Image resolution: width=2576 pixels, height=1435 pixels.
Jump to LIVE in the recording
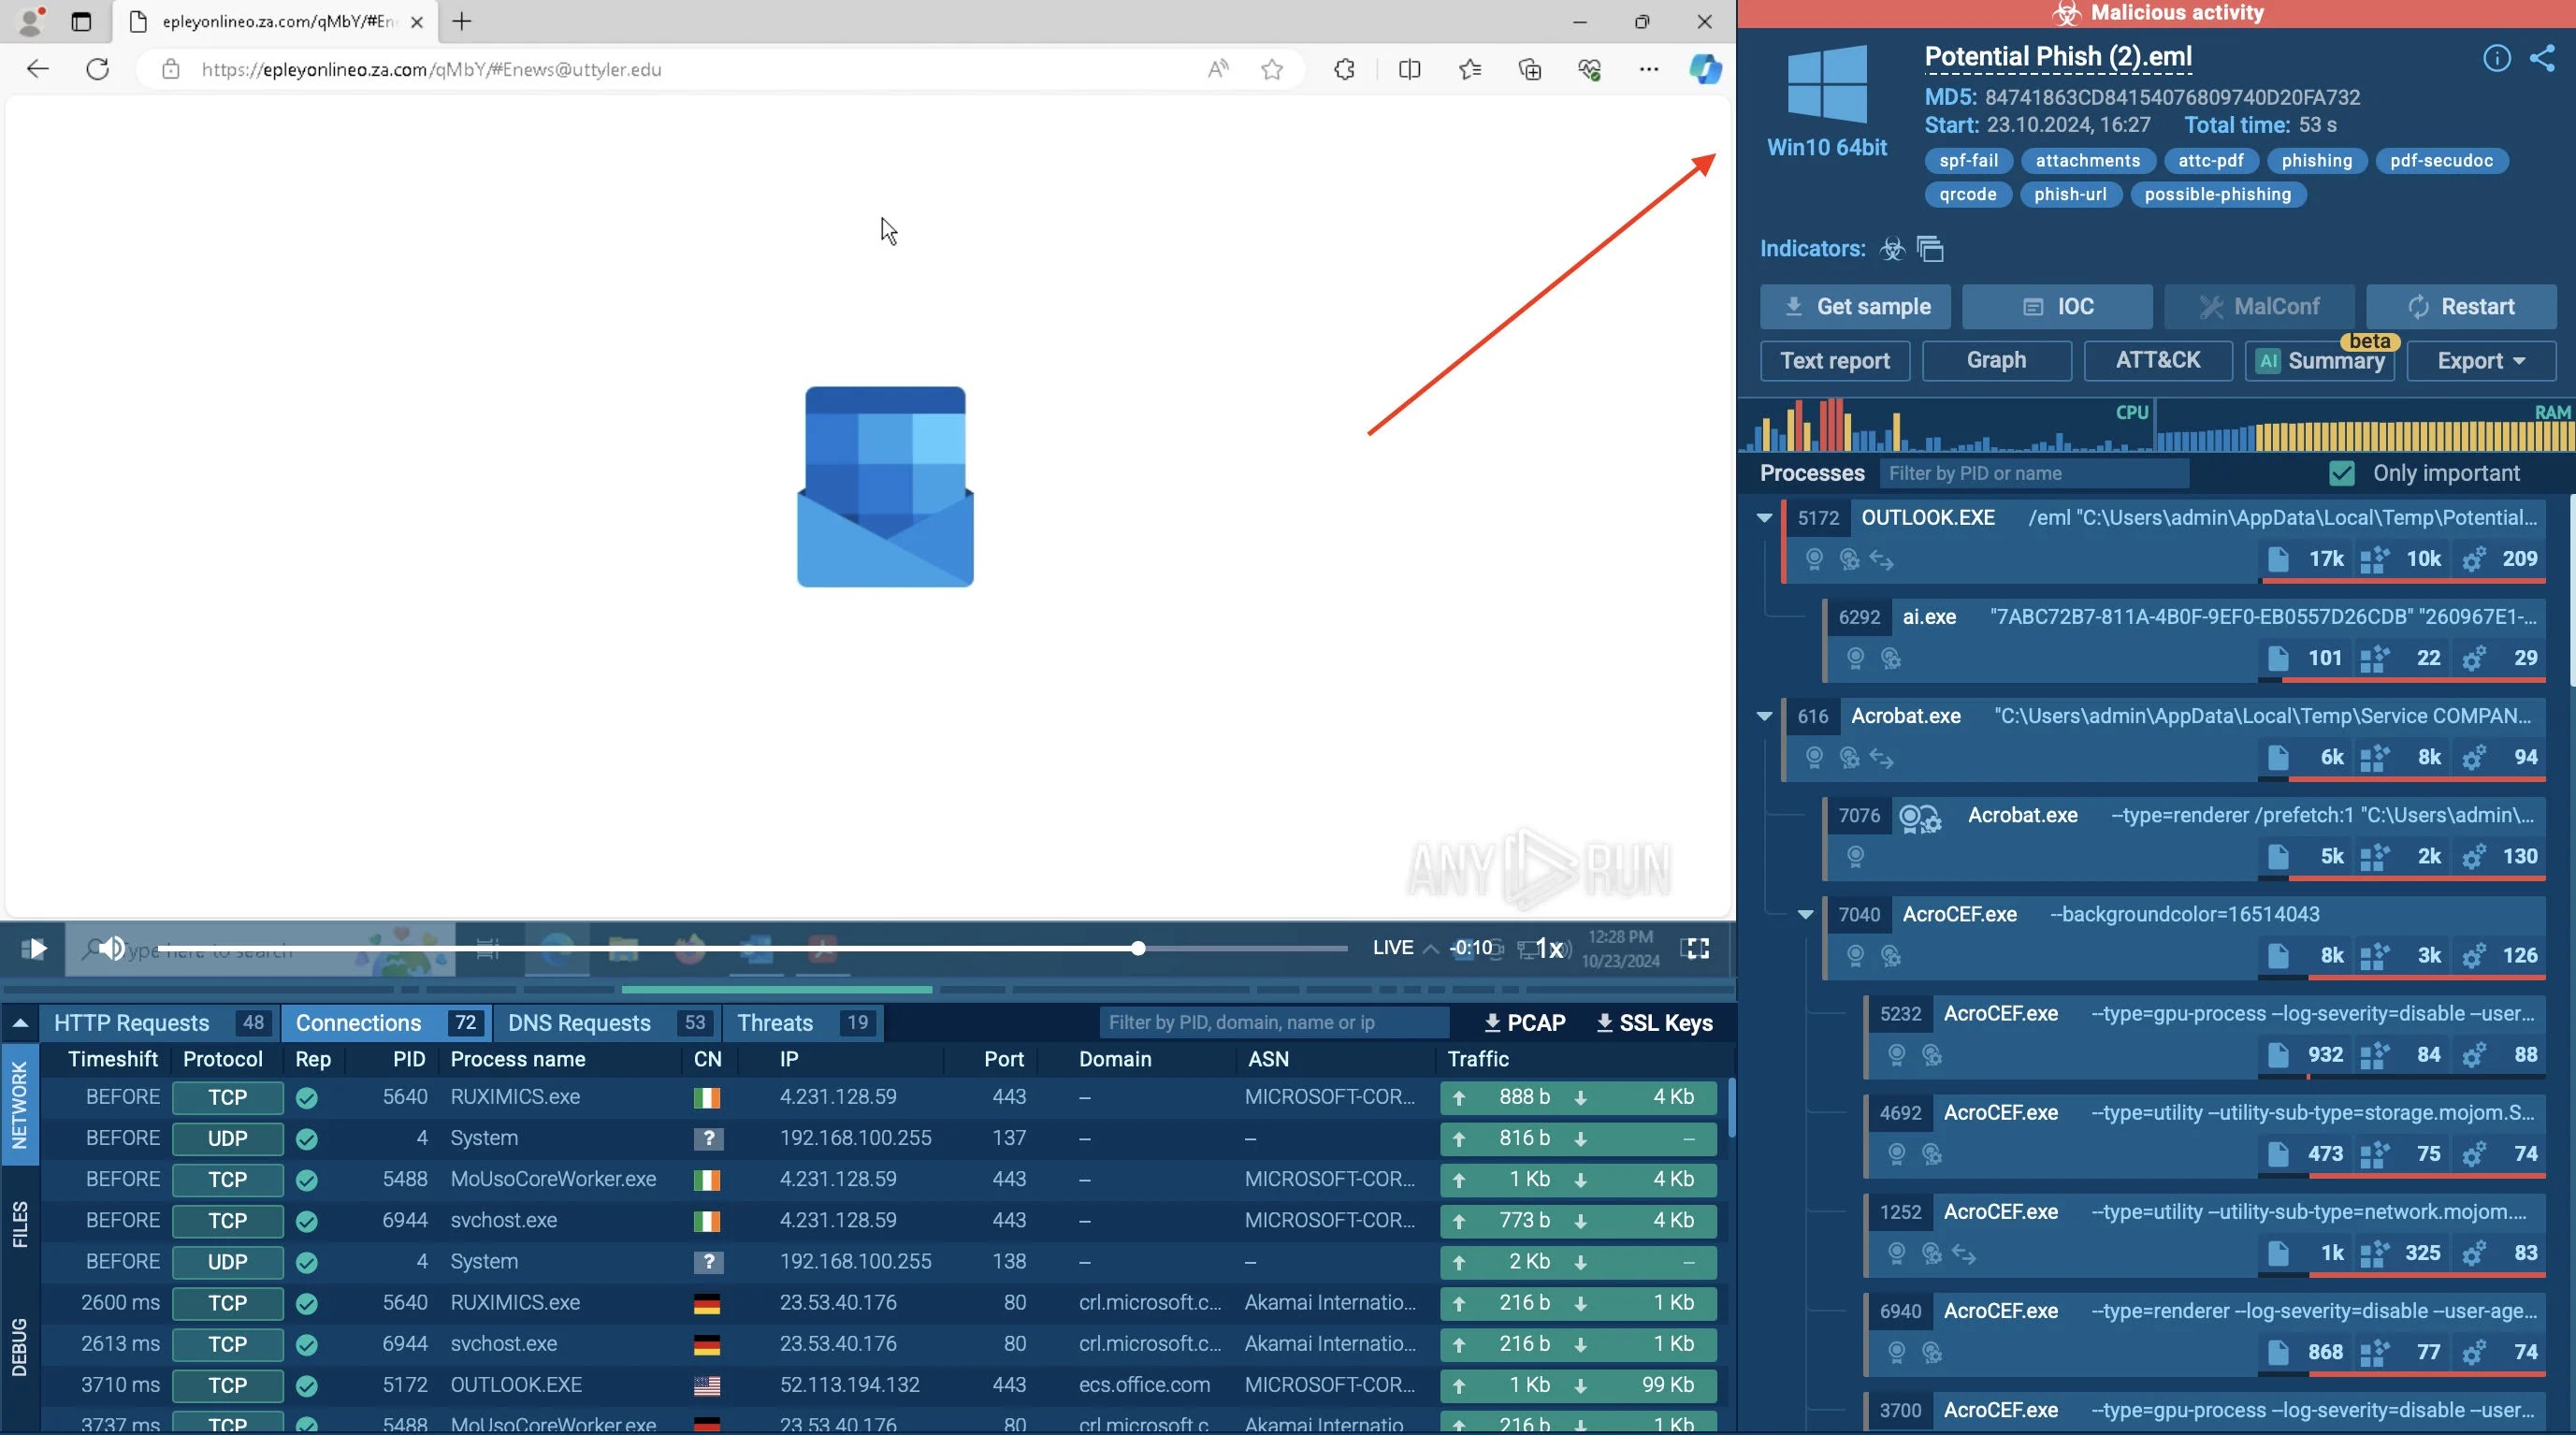[1392, 948]
